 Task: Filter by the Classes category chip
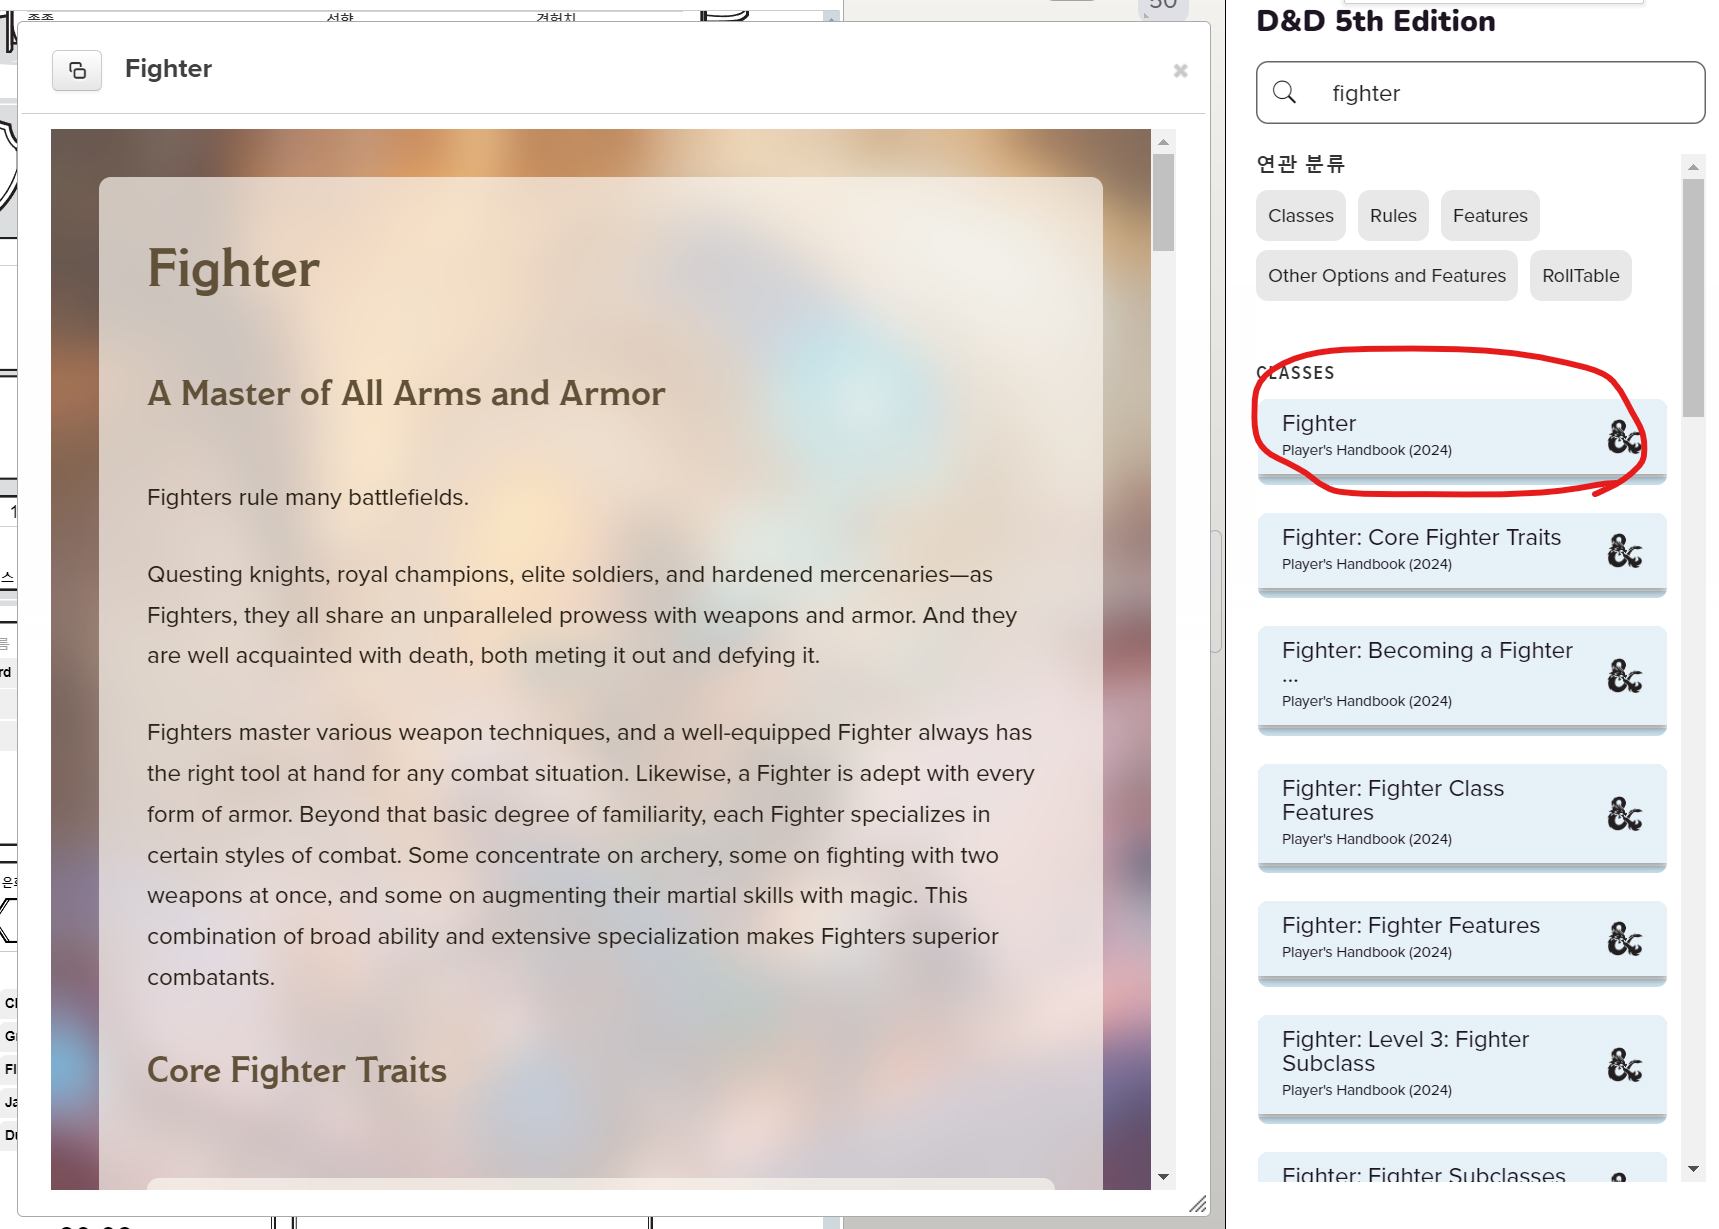(1300, 216)
